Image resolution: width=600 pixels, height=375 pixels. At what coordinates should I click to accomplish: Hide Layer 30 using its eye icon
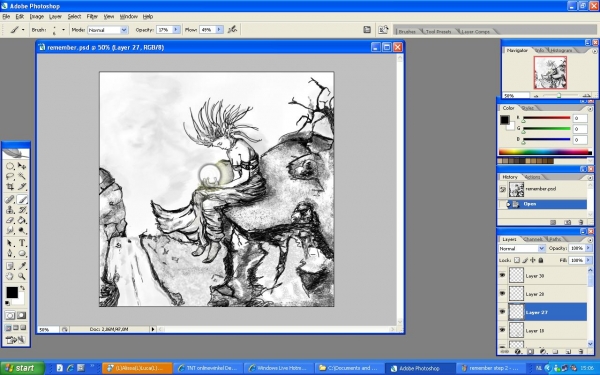point(502,275)
